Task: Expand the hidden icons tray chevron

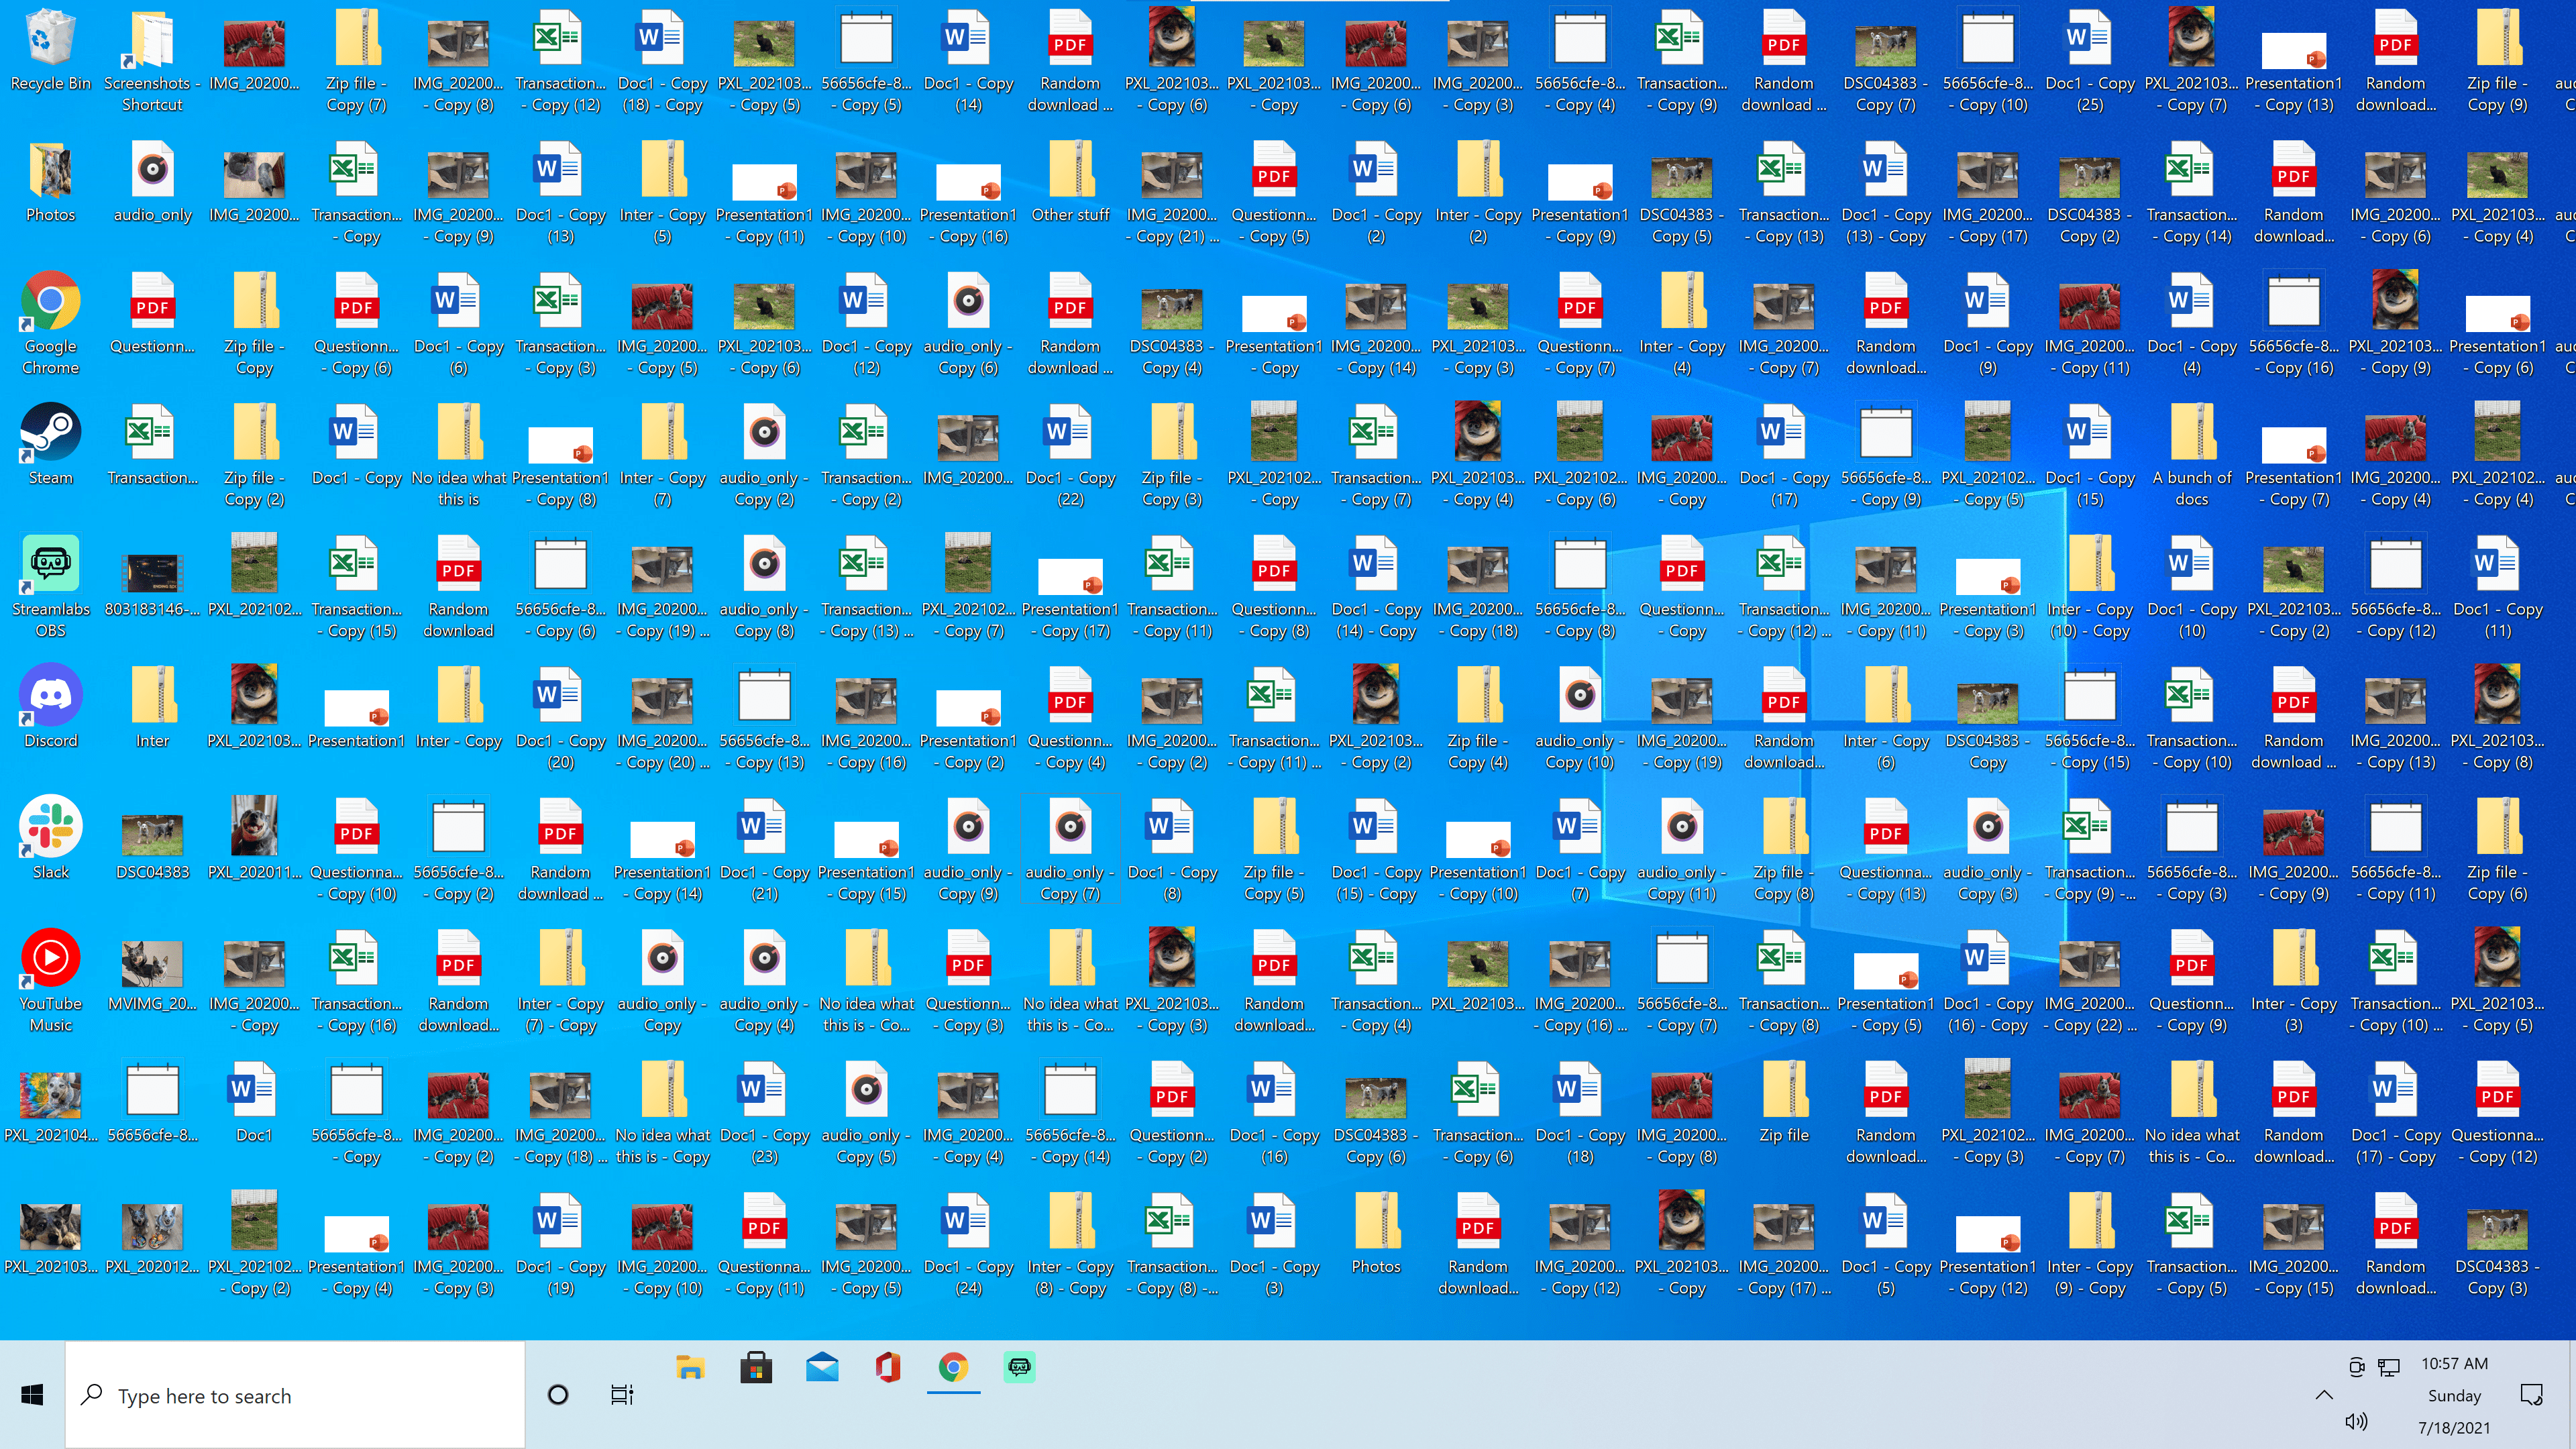Action: 2324,1395
